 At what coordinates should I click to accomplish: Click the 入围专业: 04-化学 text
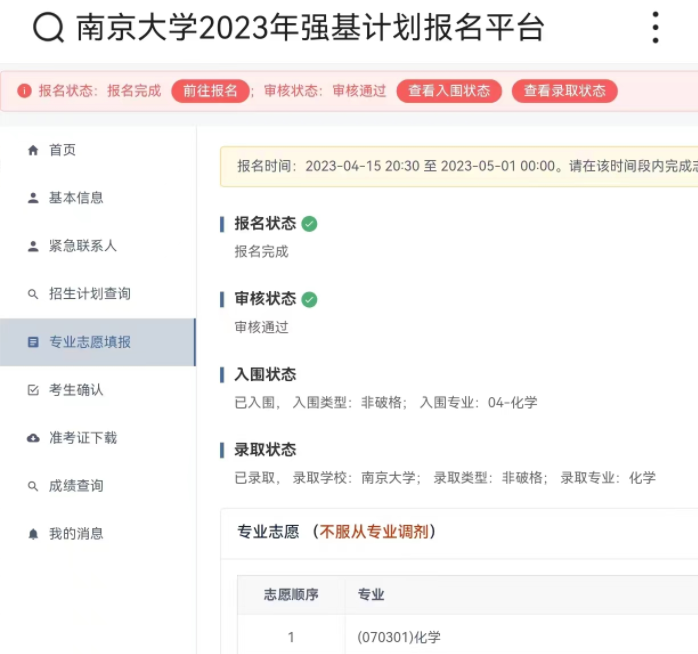(x=479, y=403)
